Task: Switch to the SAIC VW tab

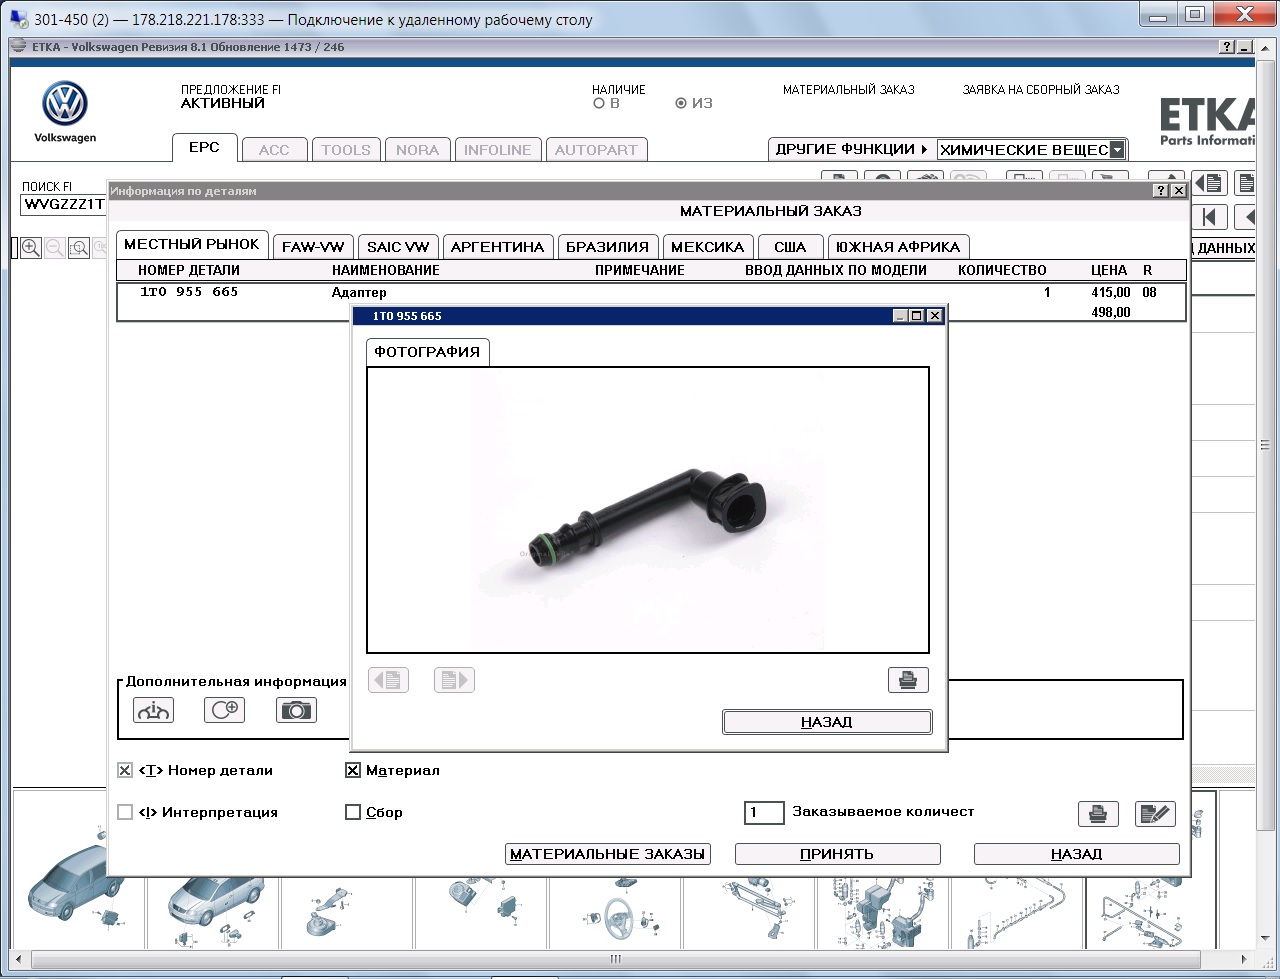Action: 398,247
